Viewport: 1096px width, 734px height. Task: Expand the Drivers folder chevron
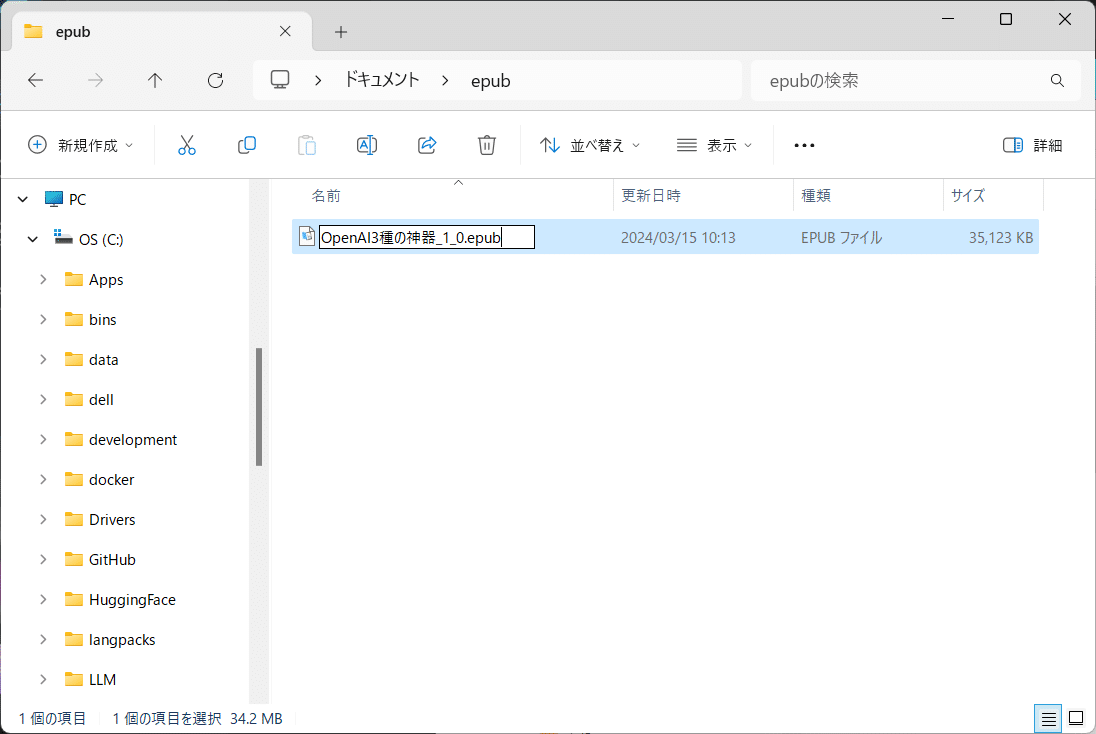[x=43, y=519]
